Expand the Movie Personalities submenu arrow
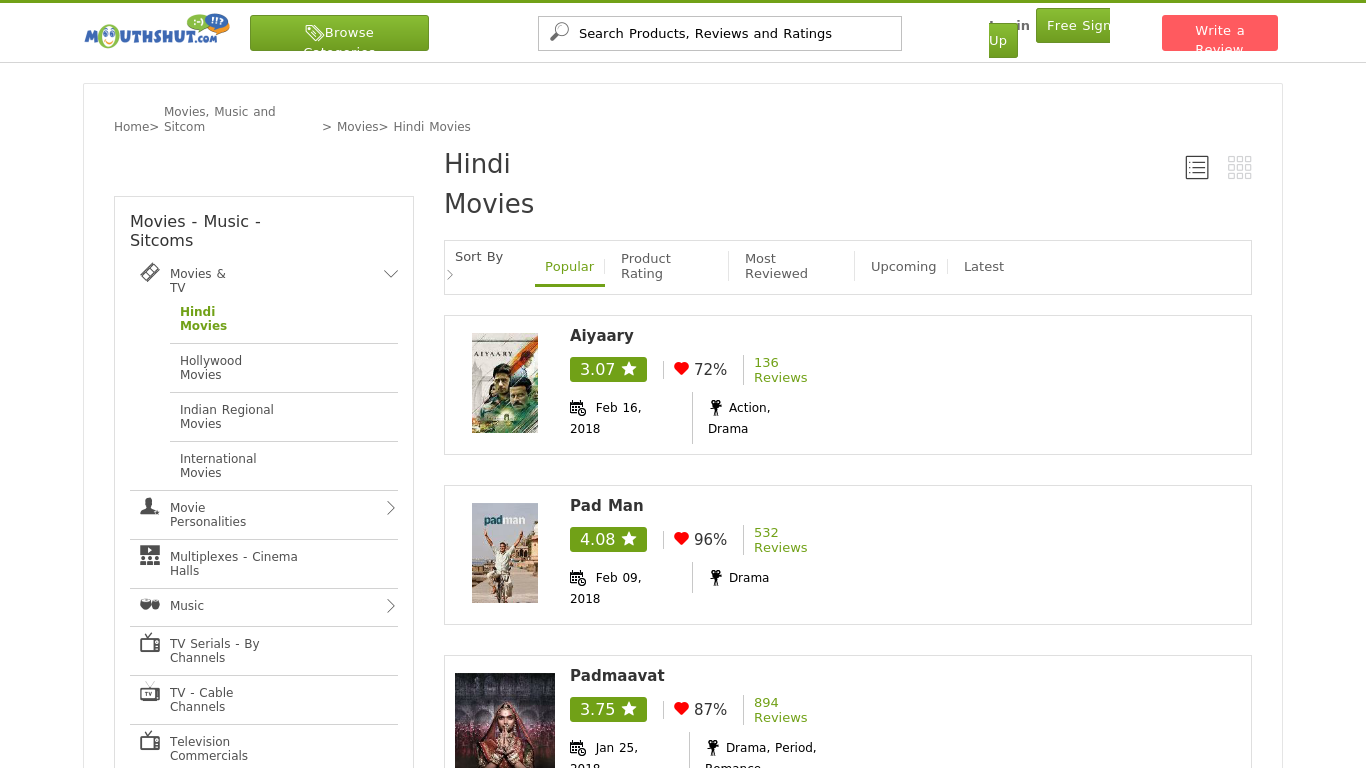 [x=391, y=508]
